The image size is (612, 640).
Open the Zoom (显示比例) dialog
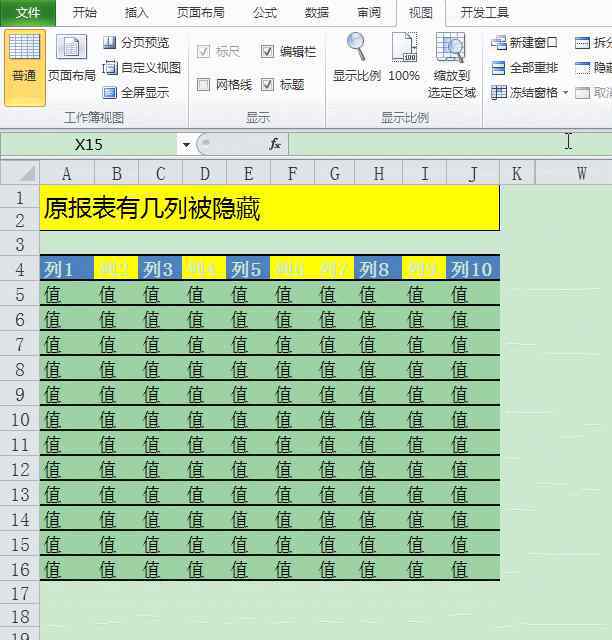[x=357, y=57]
